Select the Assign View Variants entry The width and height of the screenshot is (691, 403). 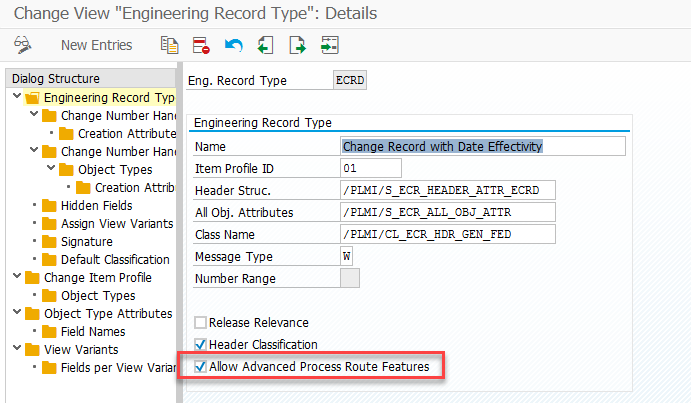pos(117,224)
